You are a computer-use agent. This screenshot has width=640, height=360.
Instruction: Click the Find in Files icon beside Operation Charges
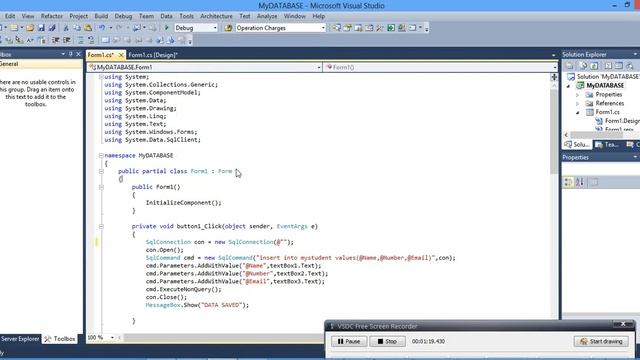(x=228, y=28)
